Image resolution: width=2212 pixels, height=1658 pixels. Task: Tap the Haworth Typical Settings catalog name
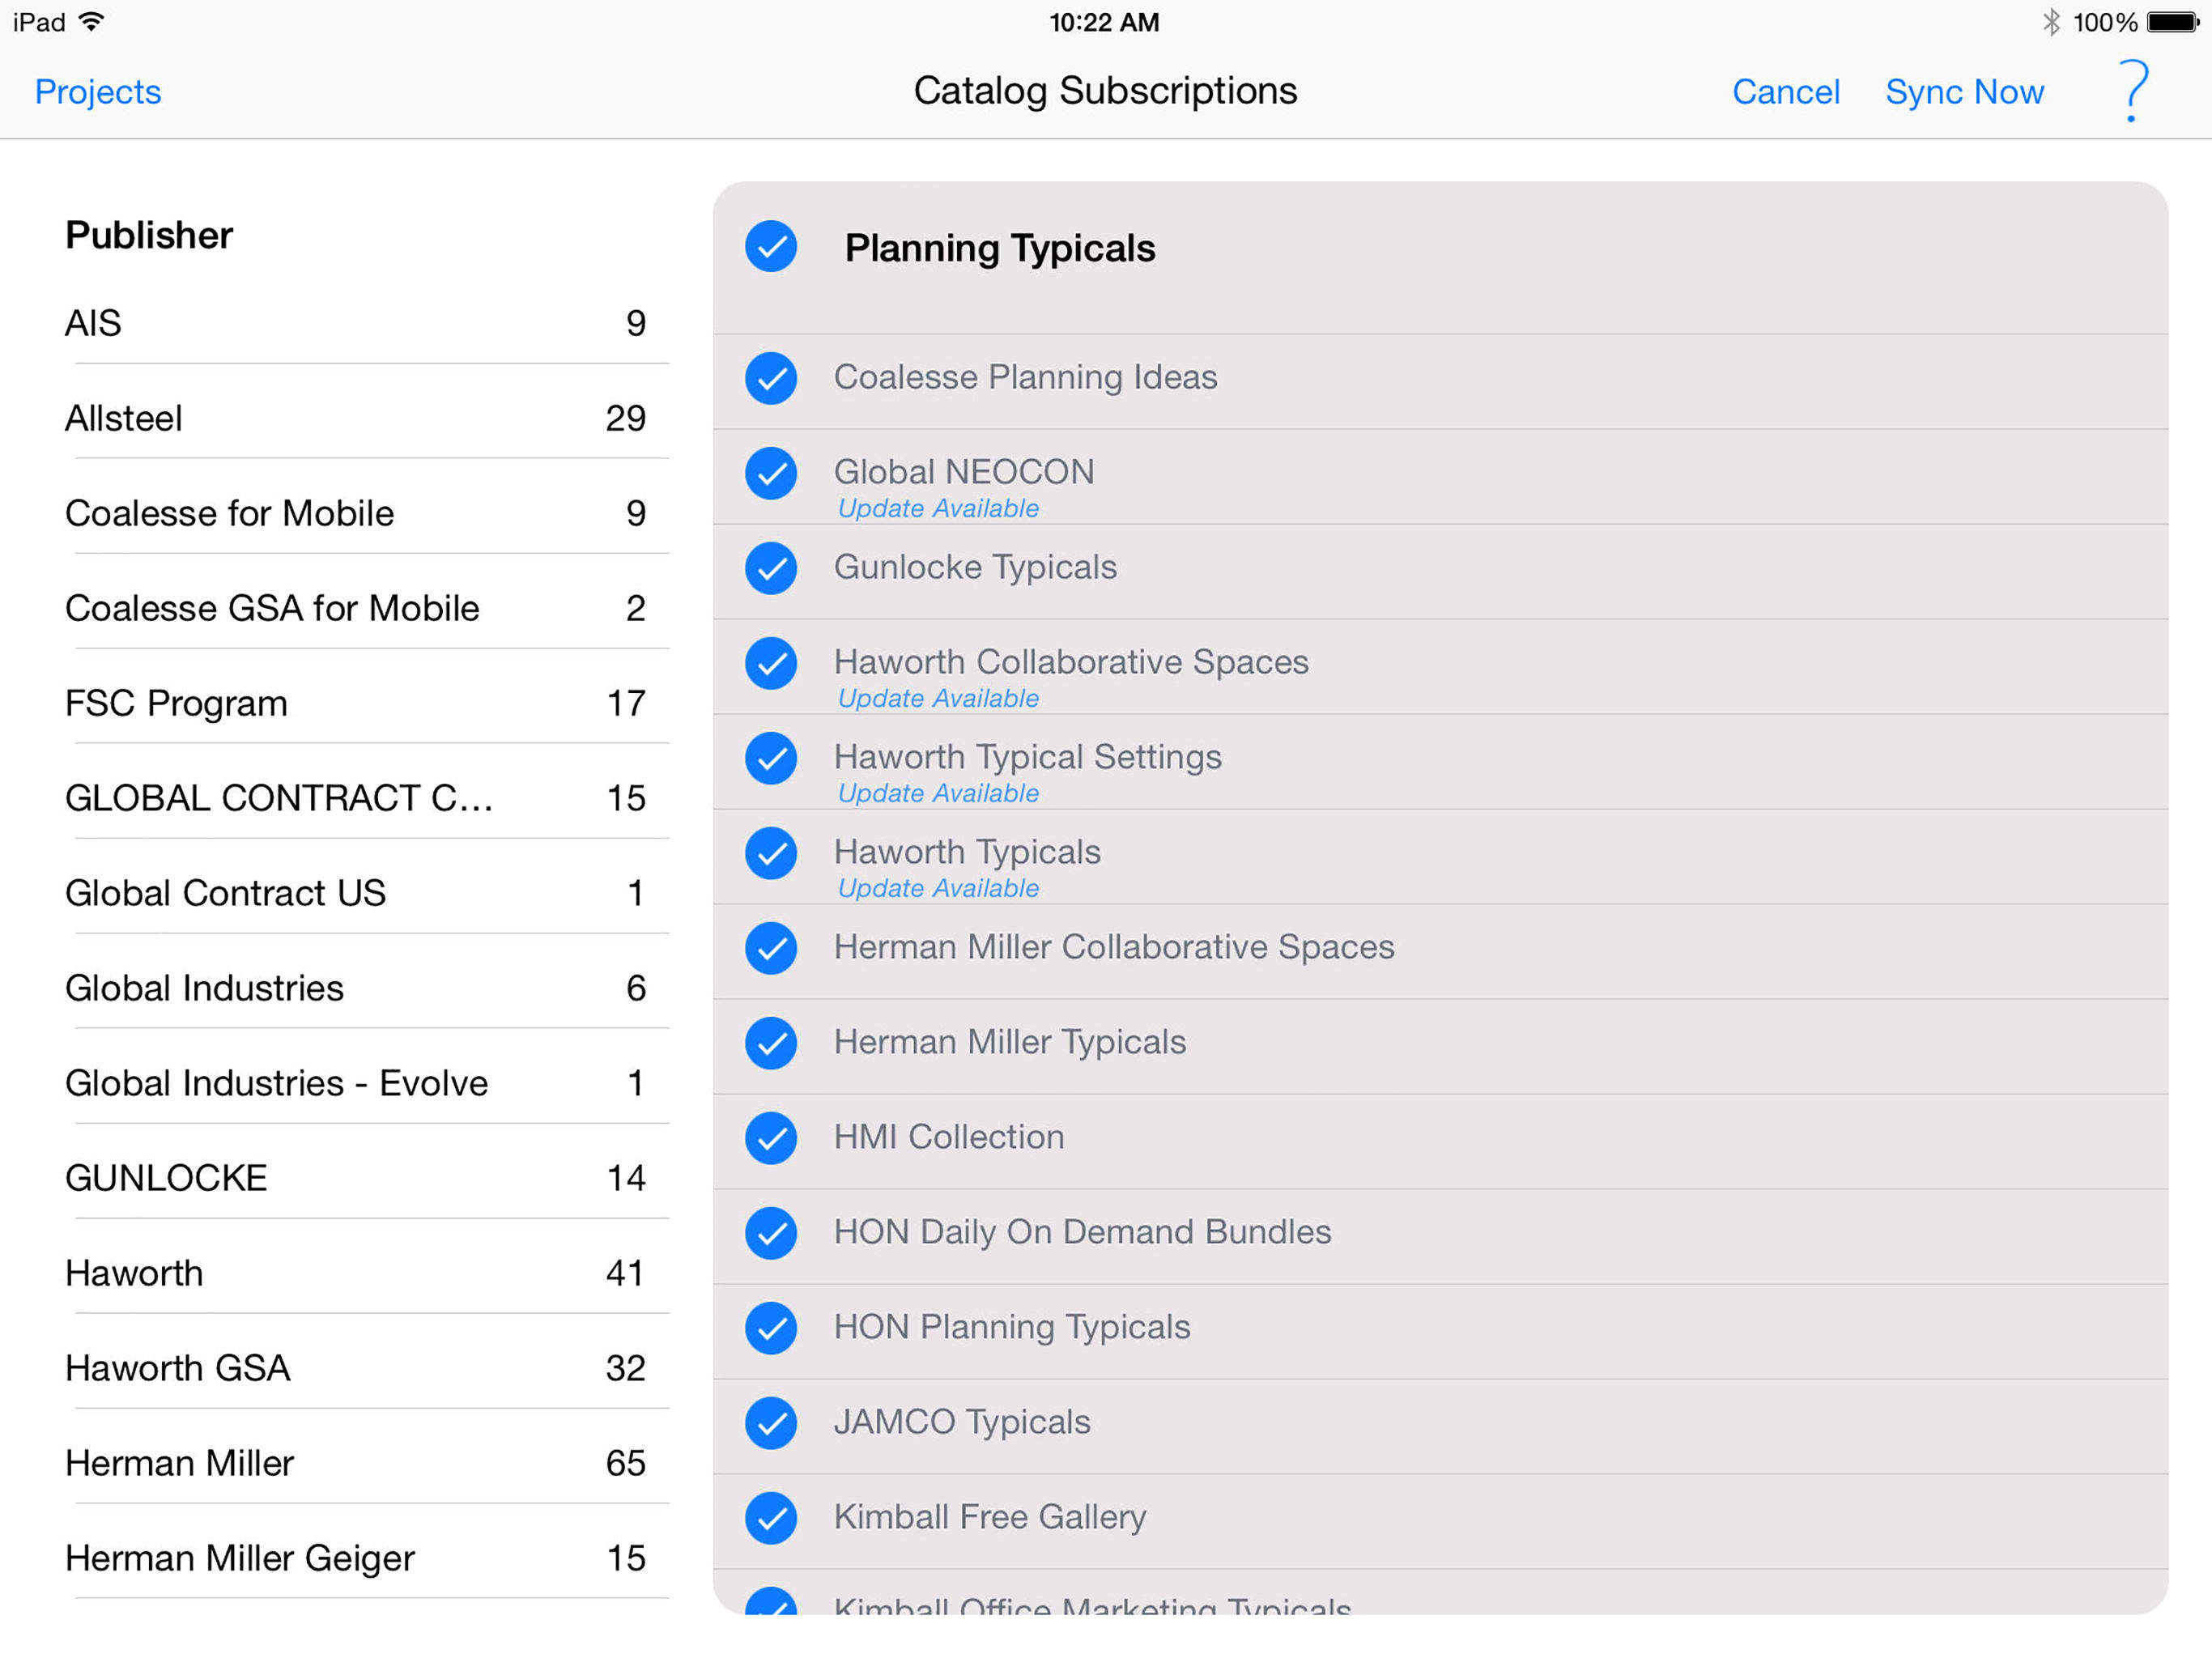1028,757
